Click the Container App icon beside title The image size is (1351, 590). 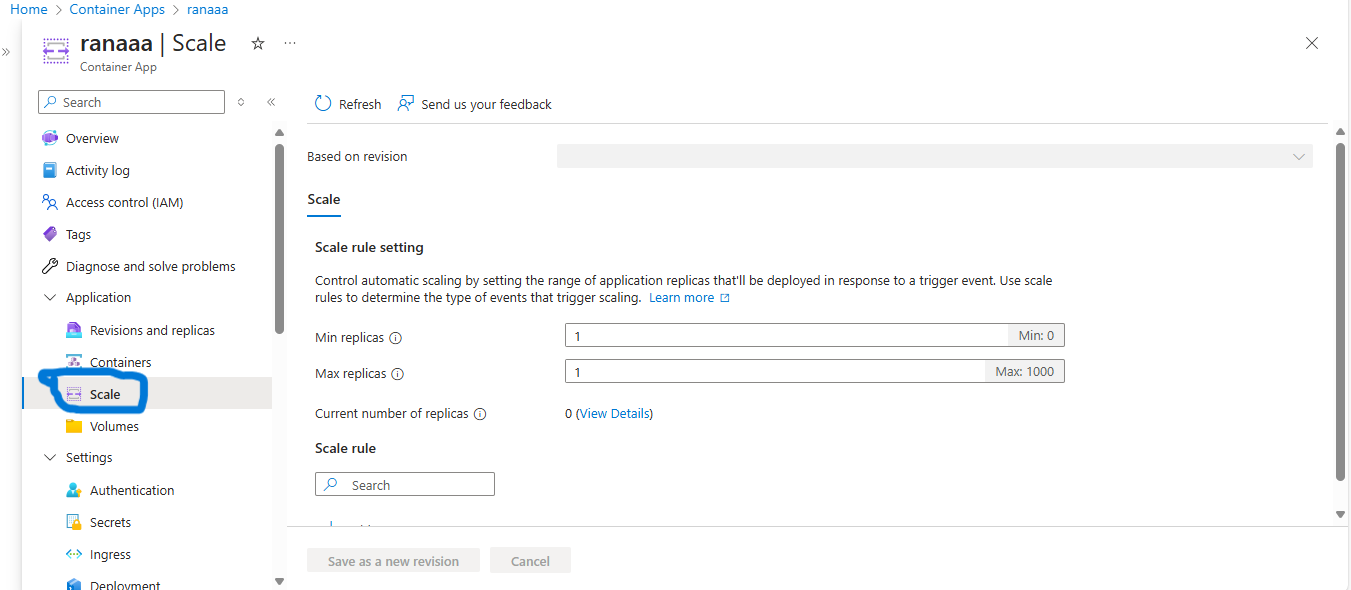(56, 50)
